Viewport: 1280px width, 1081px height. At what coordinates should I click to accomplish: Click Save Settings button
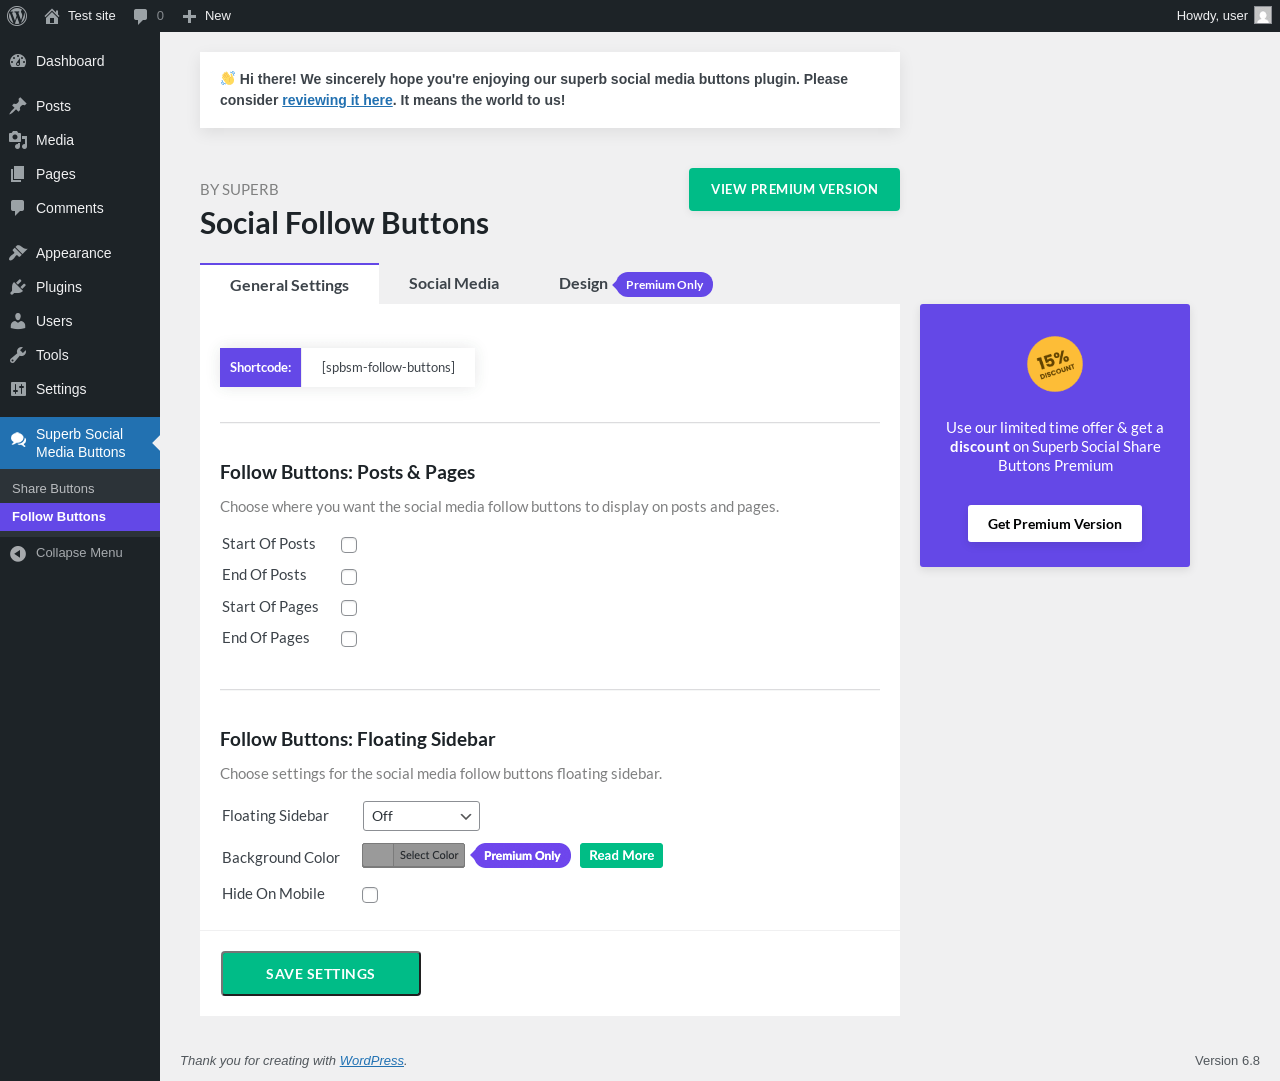click(x=321, y=974)
